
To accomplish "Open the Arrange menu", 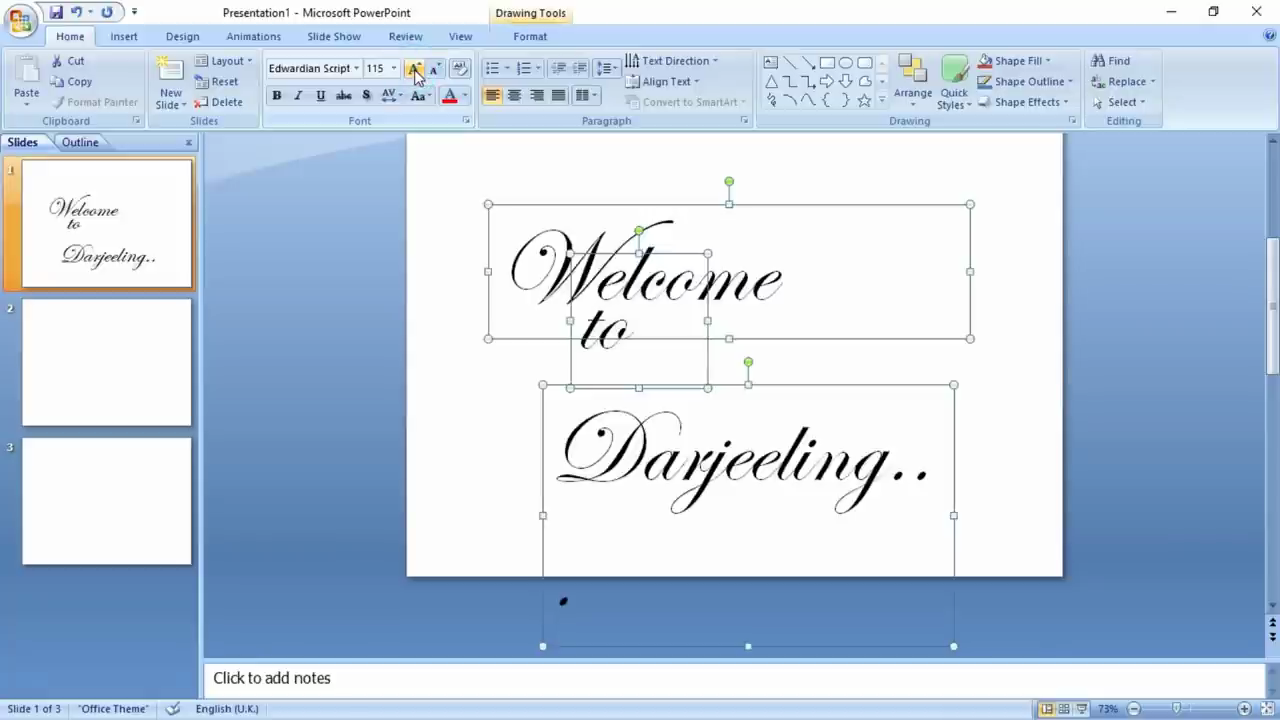I will coord(912,80).
